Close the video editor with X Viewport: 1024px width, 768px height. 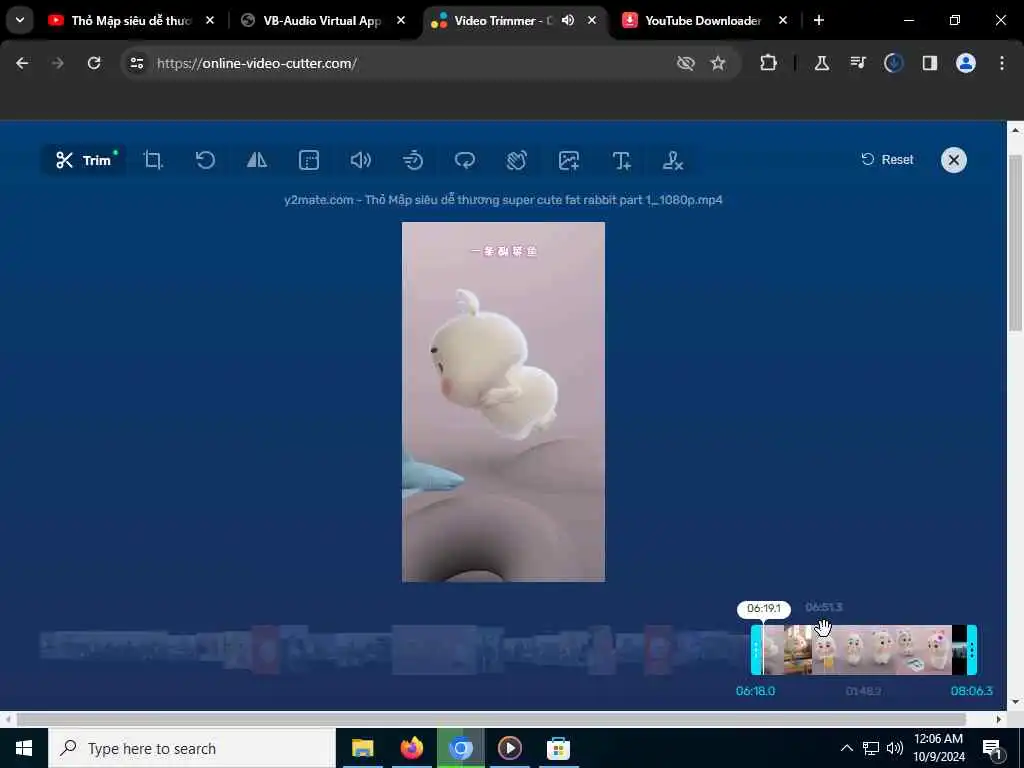pos(953,160)
